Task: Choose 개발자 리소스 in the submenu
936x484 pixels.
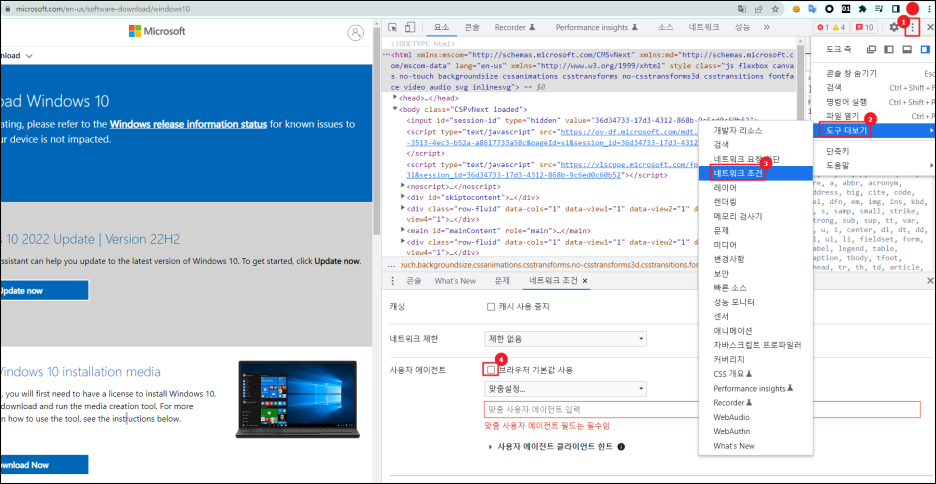Action: pos(755,130)
